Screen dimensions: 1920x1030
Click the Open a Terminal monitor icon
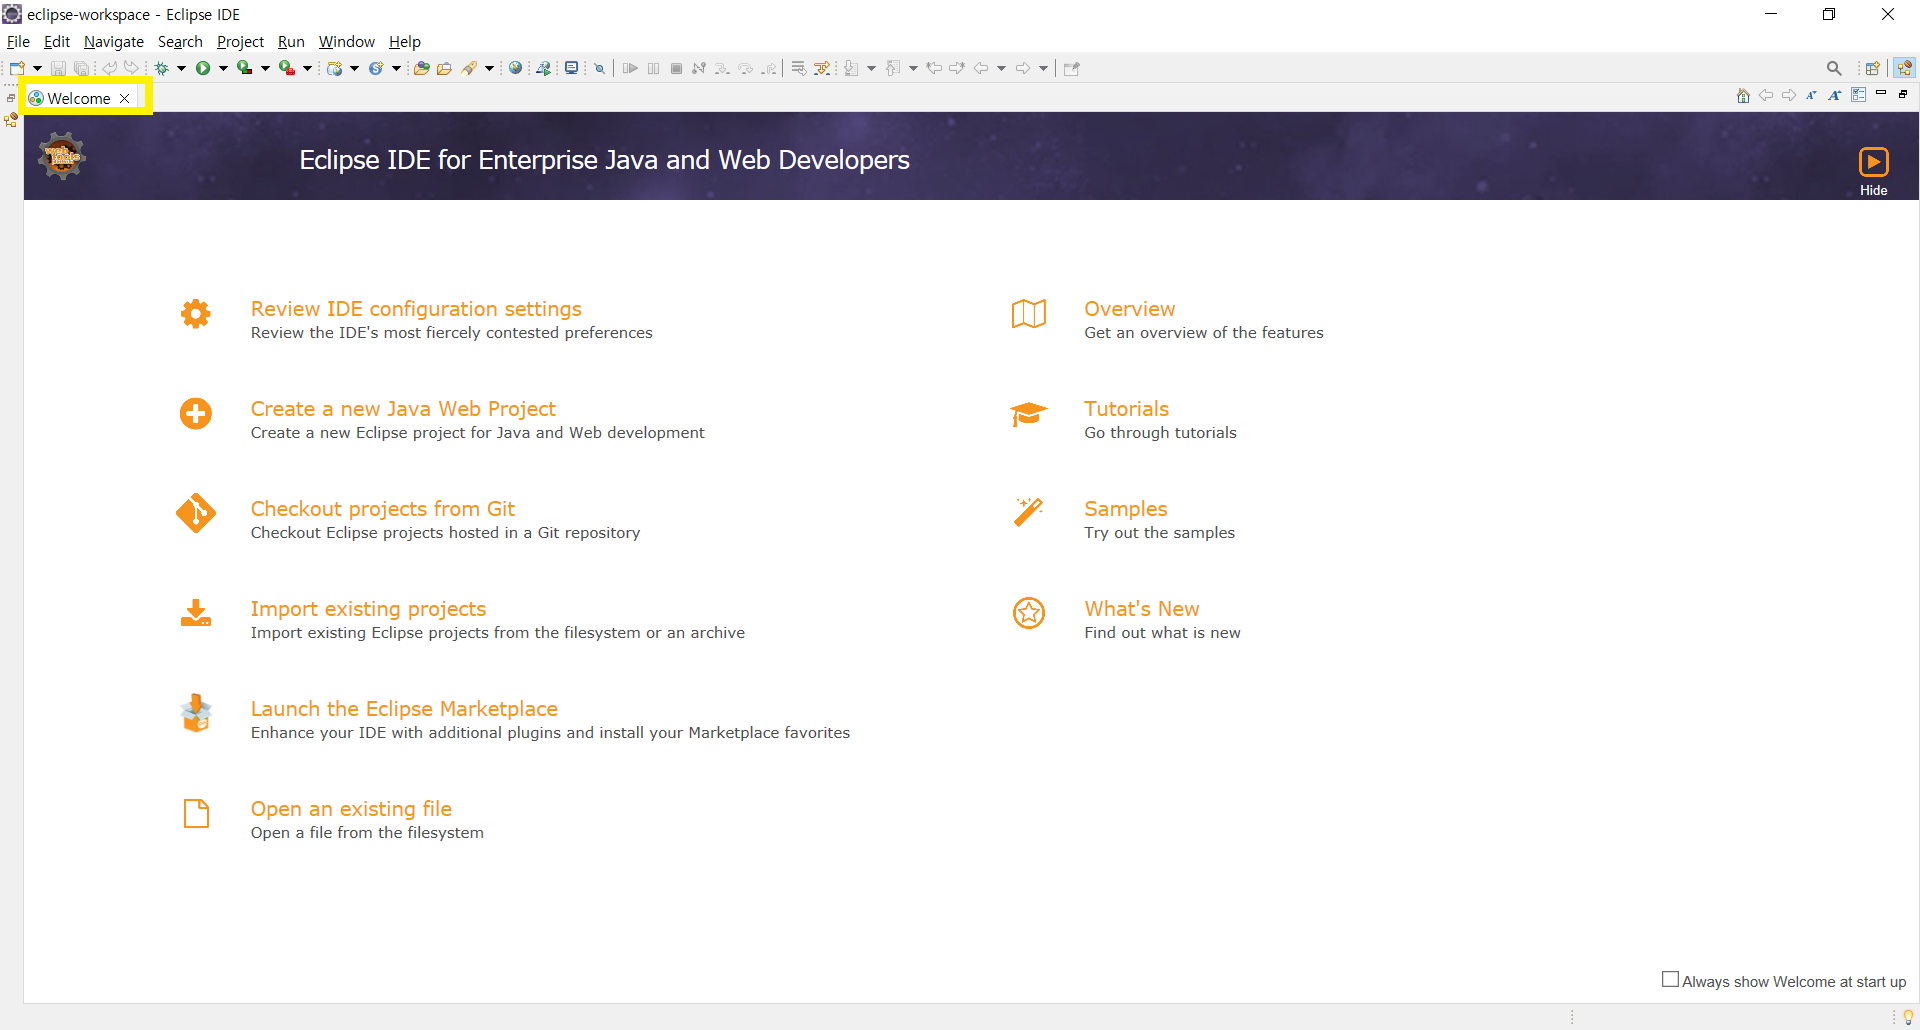click(571, 68)
